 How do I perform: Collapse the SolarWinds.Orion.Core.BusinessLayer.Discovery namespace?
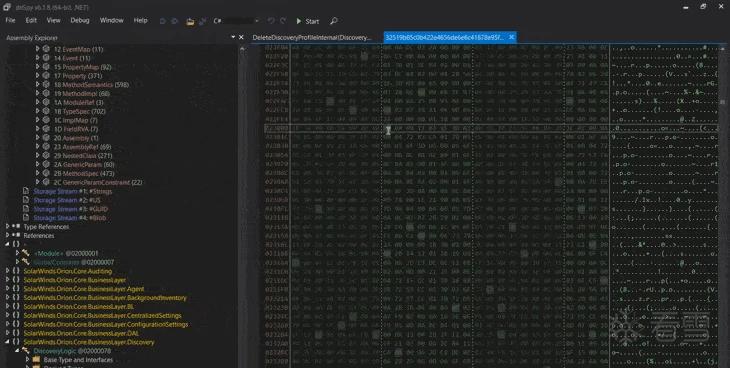[8, 342]
